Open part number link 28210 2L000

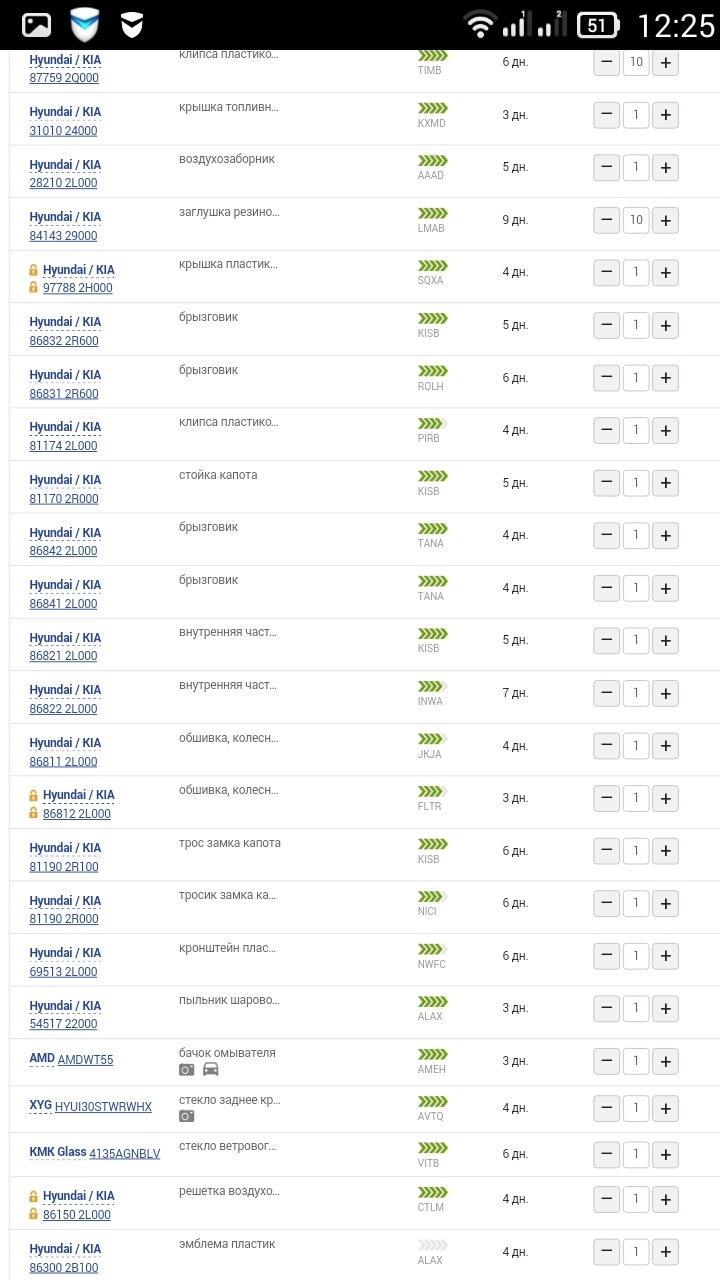click(63, 183)
